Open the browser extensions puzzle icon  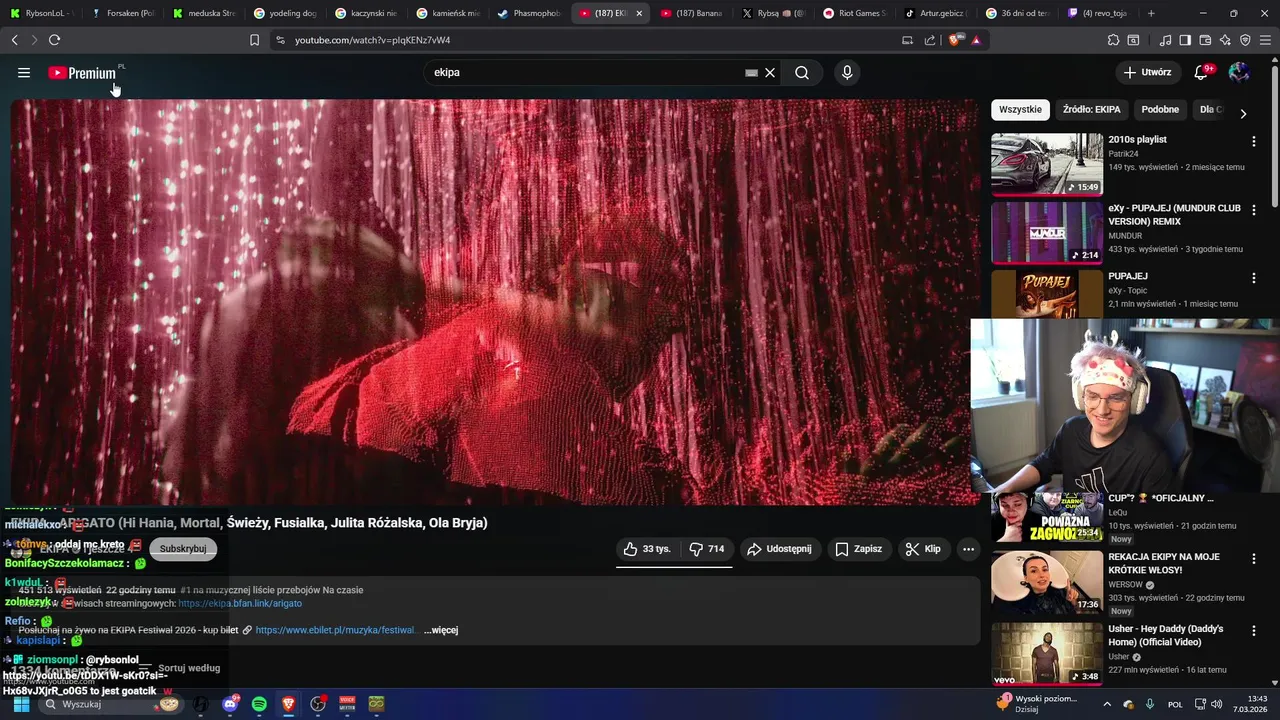[x=1113, y=40]
